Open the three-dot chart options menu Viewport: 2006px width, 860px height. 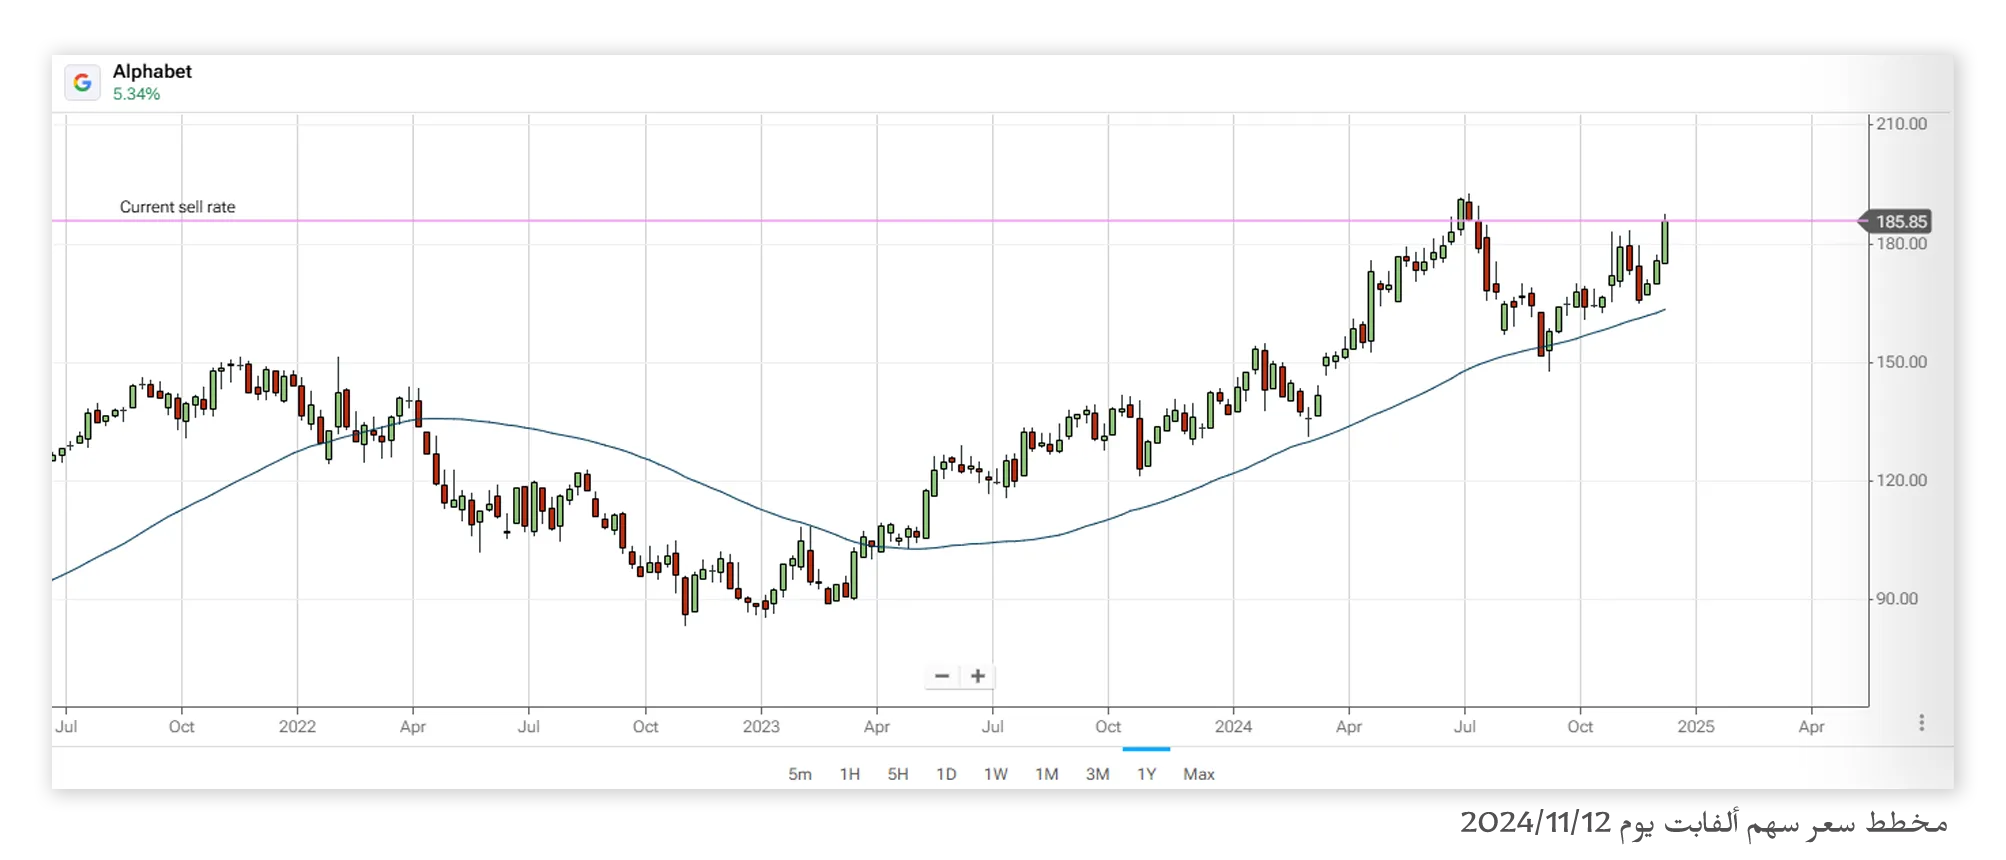coord(1921,723)
